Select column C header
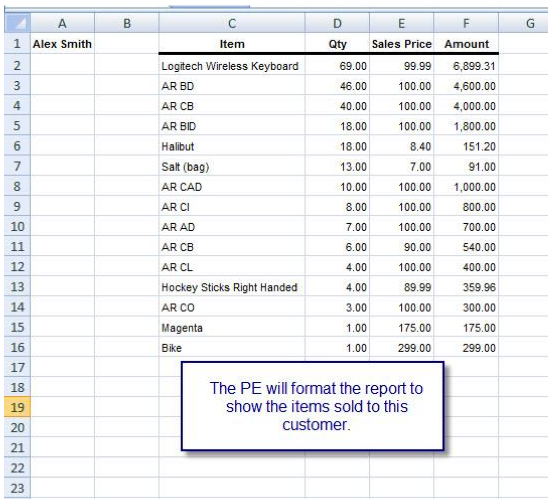The height and width of the screenshot is (503, 552). click(x=232, y=23)
